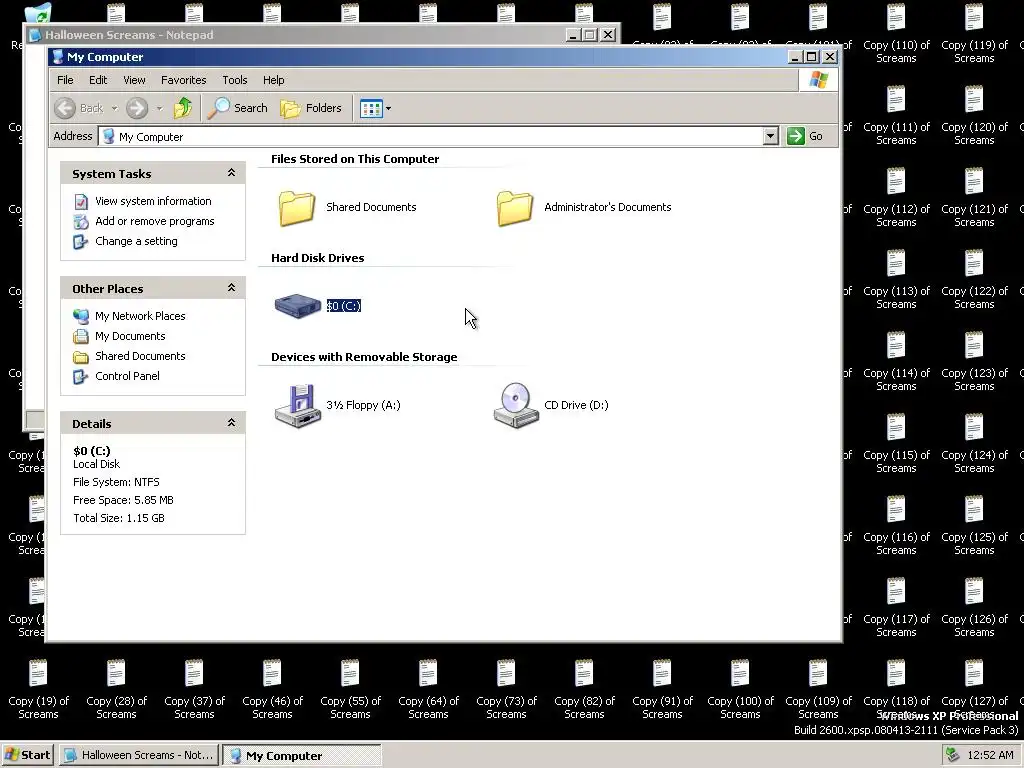Click the View system information icon

point(81,202)
